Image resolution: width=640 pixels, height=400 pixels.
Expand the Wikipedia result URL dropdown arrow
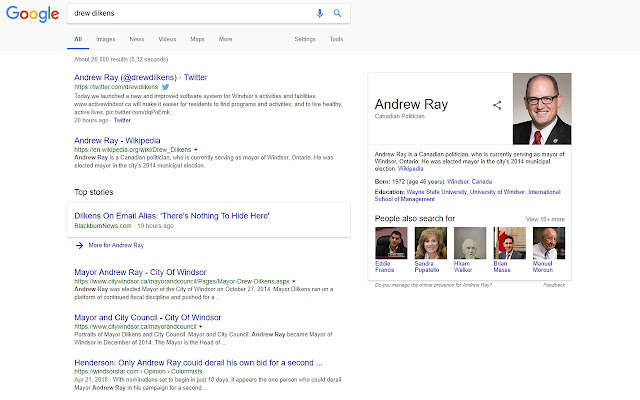click(196, 150)
